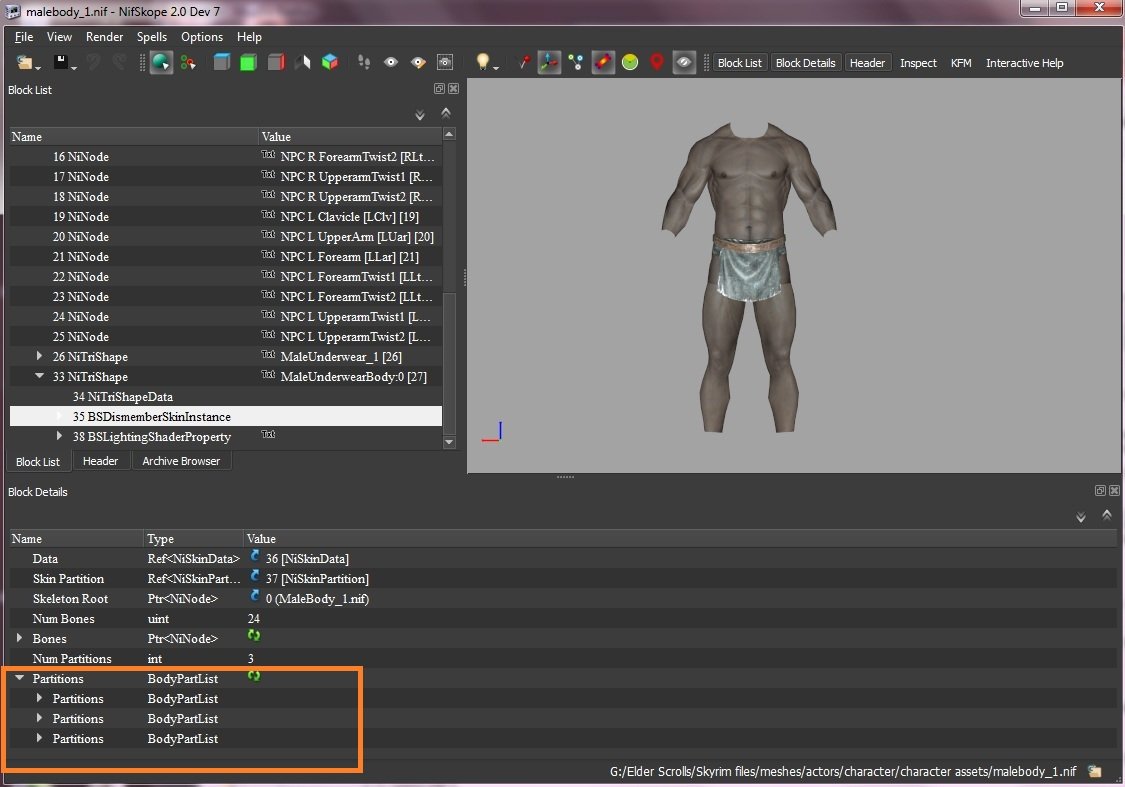Image resolution: width=1125 pixels, height=787 pixels.
Task: Open the lighting bulb dropdown arrow
Action: point(496,67)
